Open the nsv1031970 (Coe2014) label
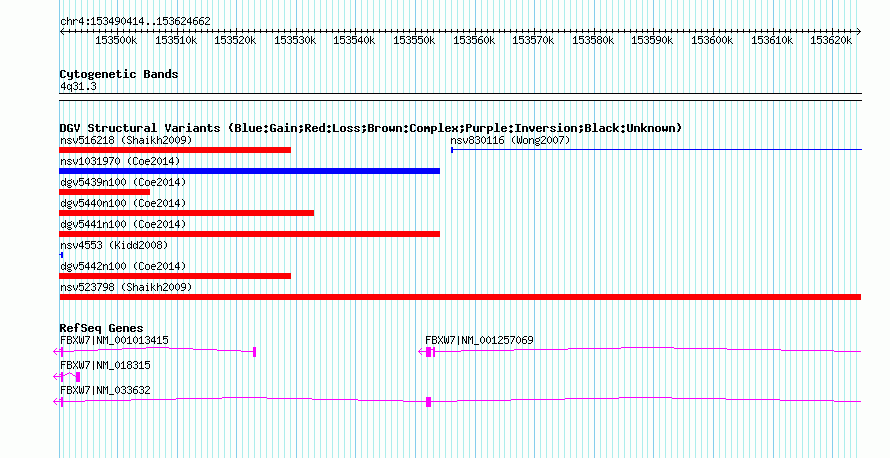This screenshot has width=890, height=458. click(x=120, y=161)
